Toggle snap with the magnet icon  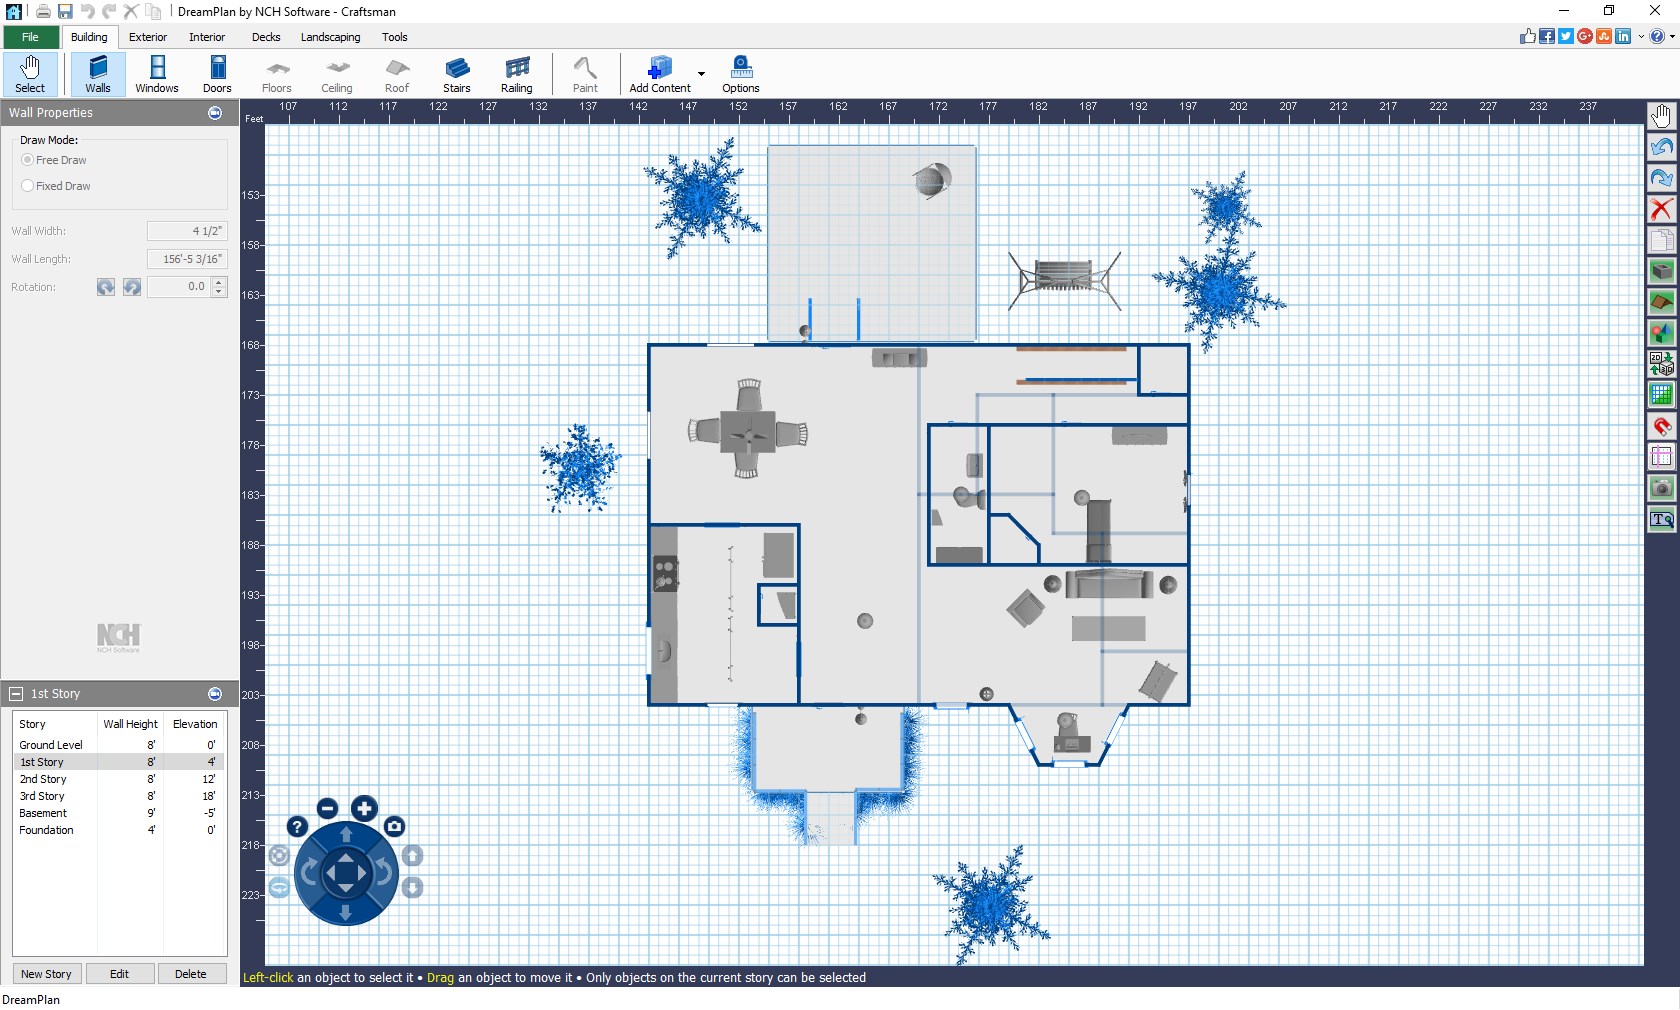tap(1661, 427)
